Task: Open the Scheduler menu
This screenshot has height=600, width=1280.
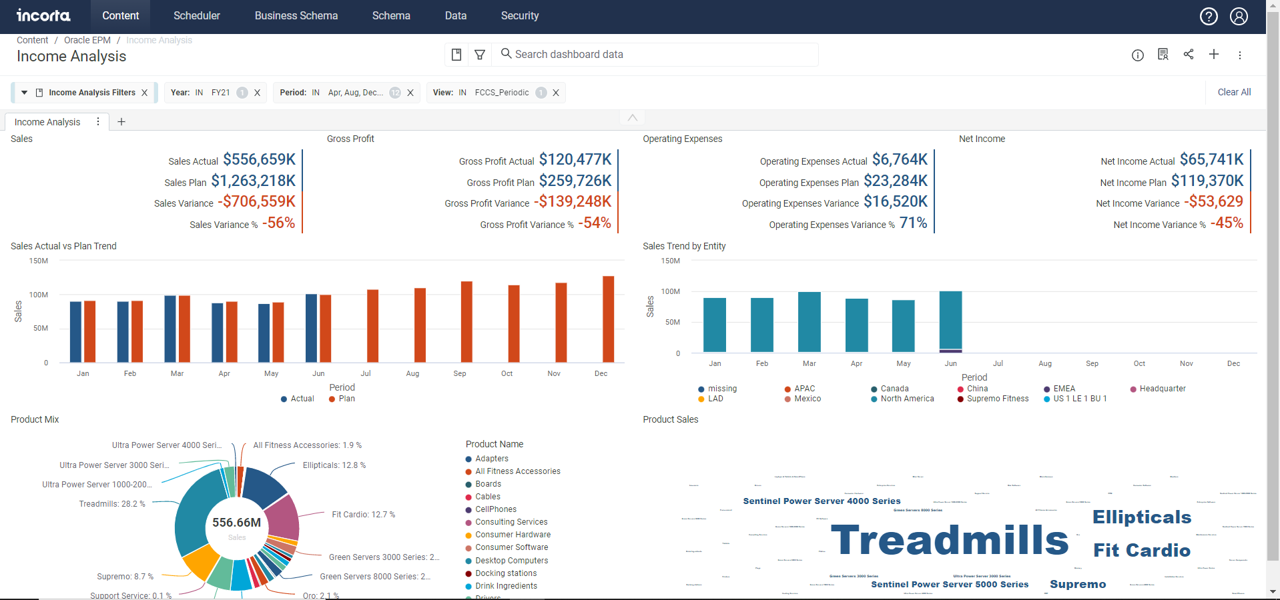Action: 197,16
